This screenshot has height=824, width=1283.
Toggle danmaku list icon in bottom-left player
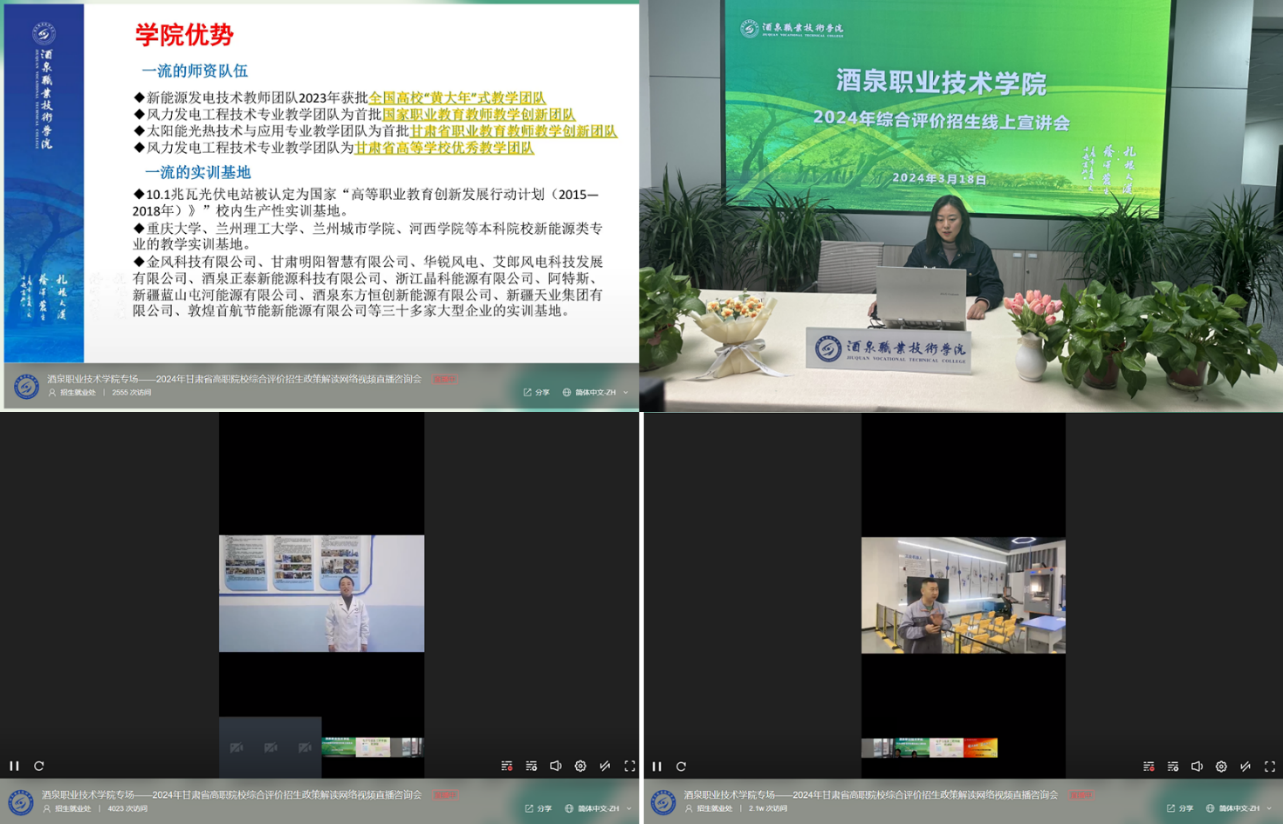click(507, 766)
